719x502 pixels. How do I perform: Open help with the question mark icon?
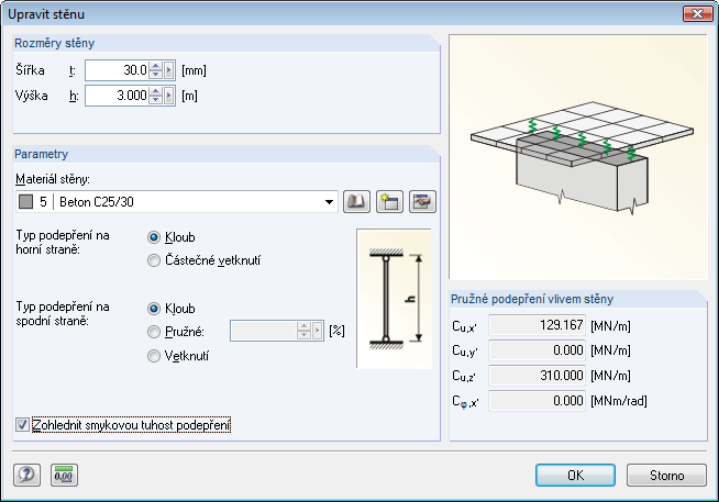tap(25, 474)
